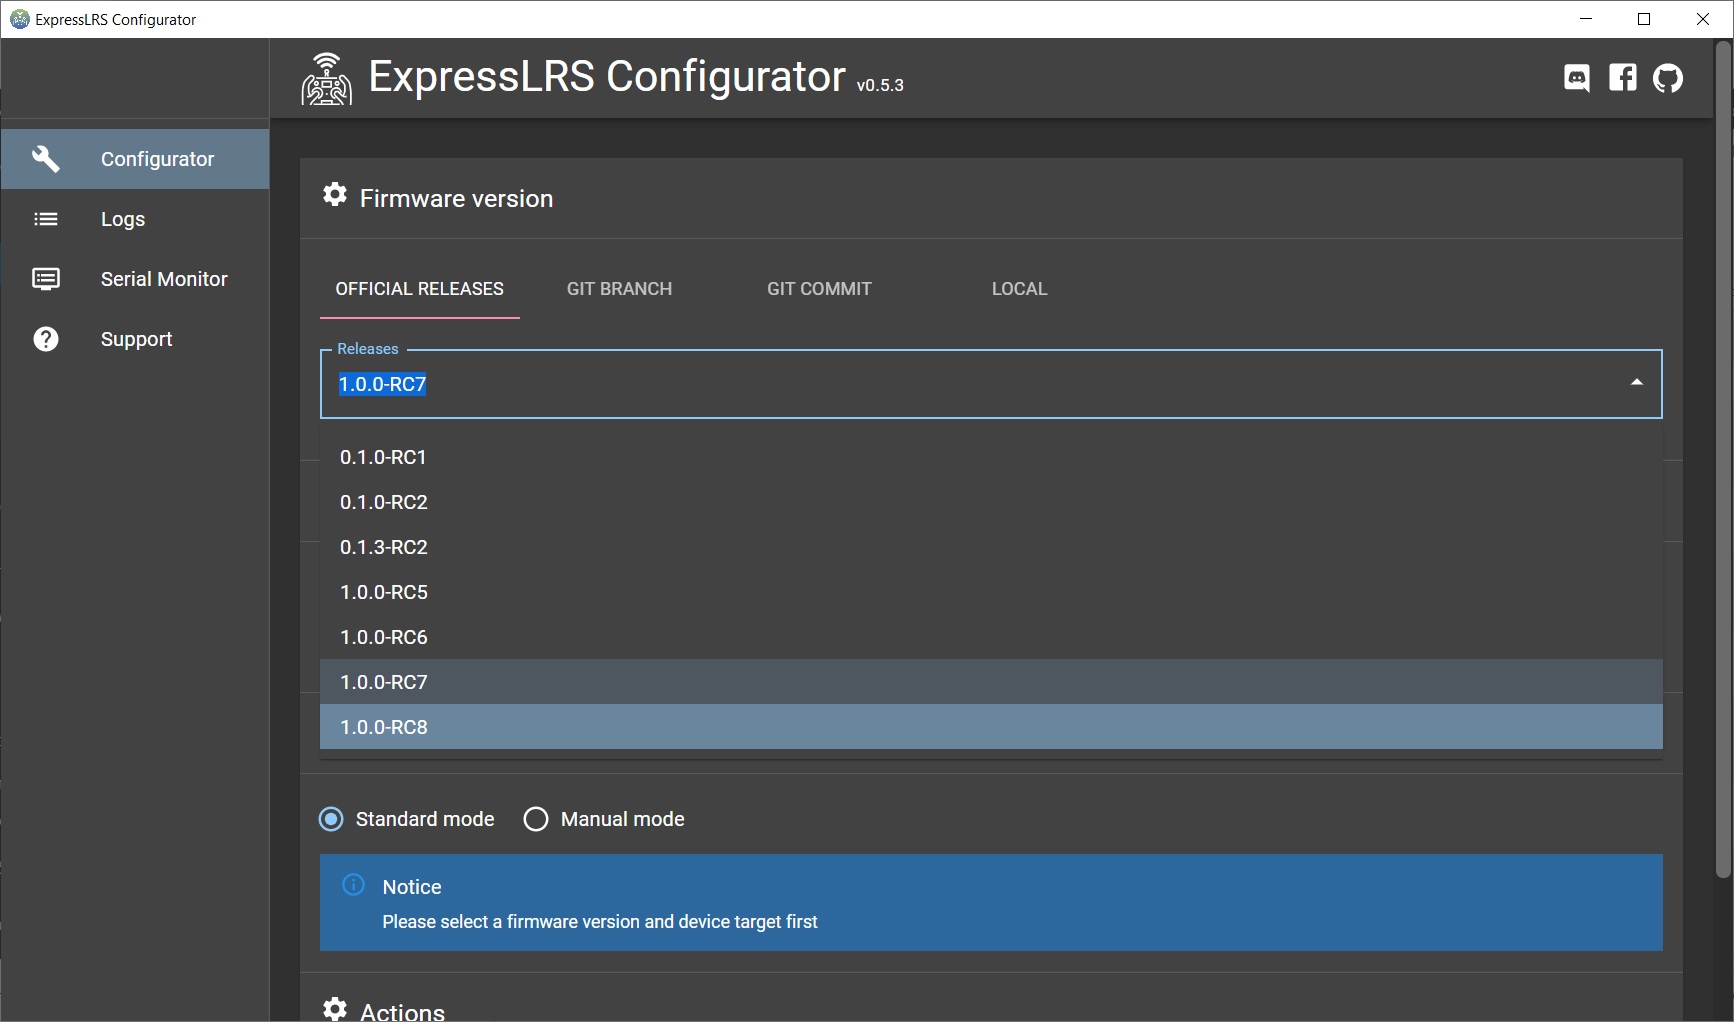Viewport: 1734px width, 1022px height.
Task: Click the Firmware version heading
Action: point(456,198)
